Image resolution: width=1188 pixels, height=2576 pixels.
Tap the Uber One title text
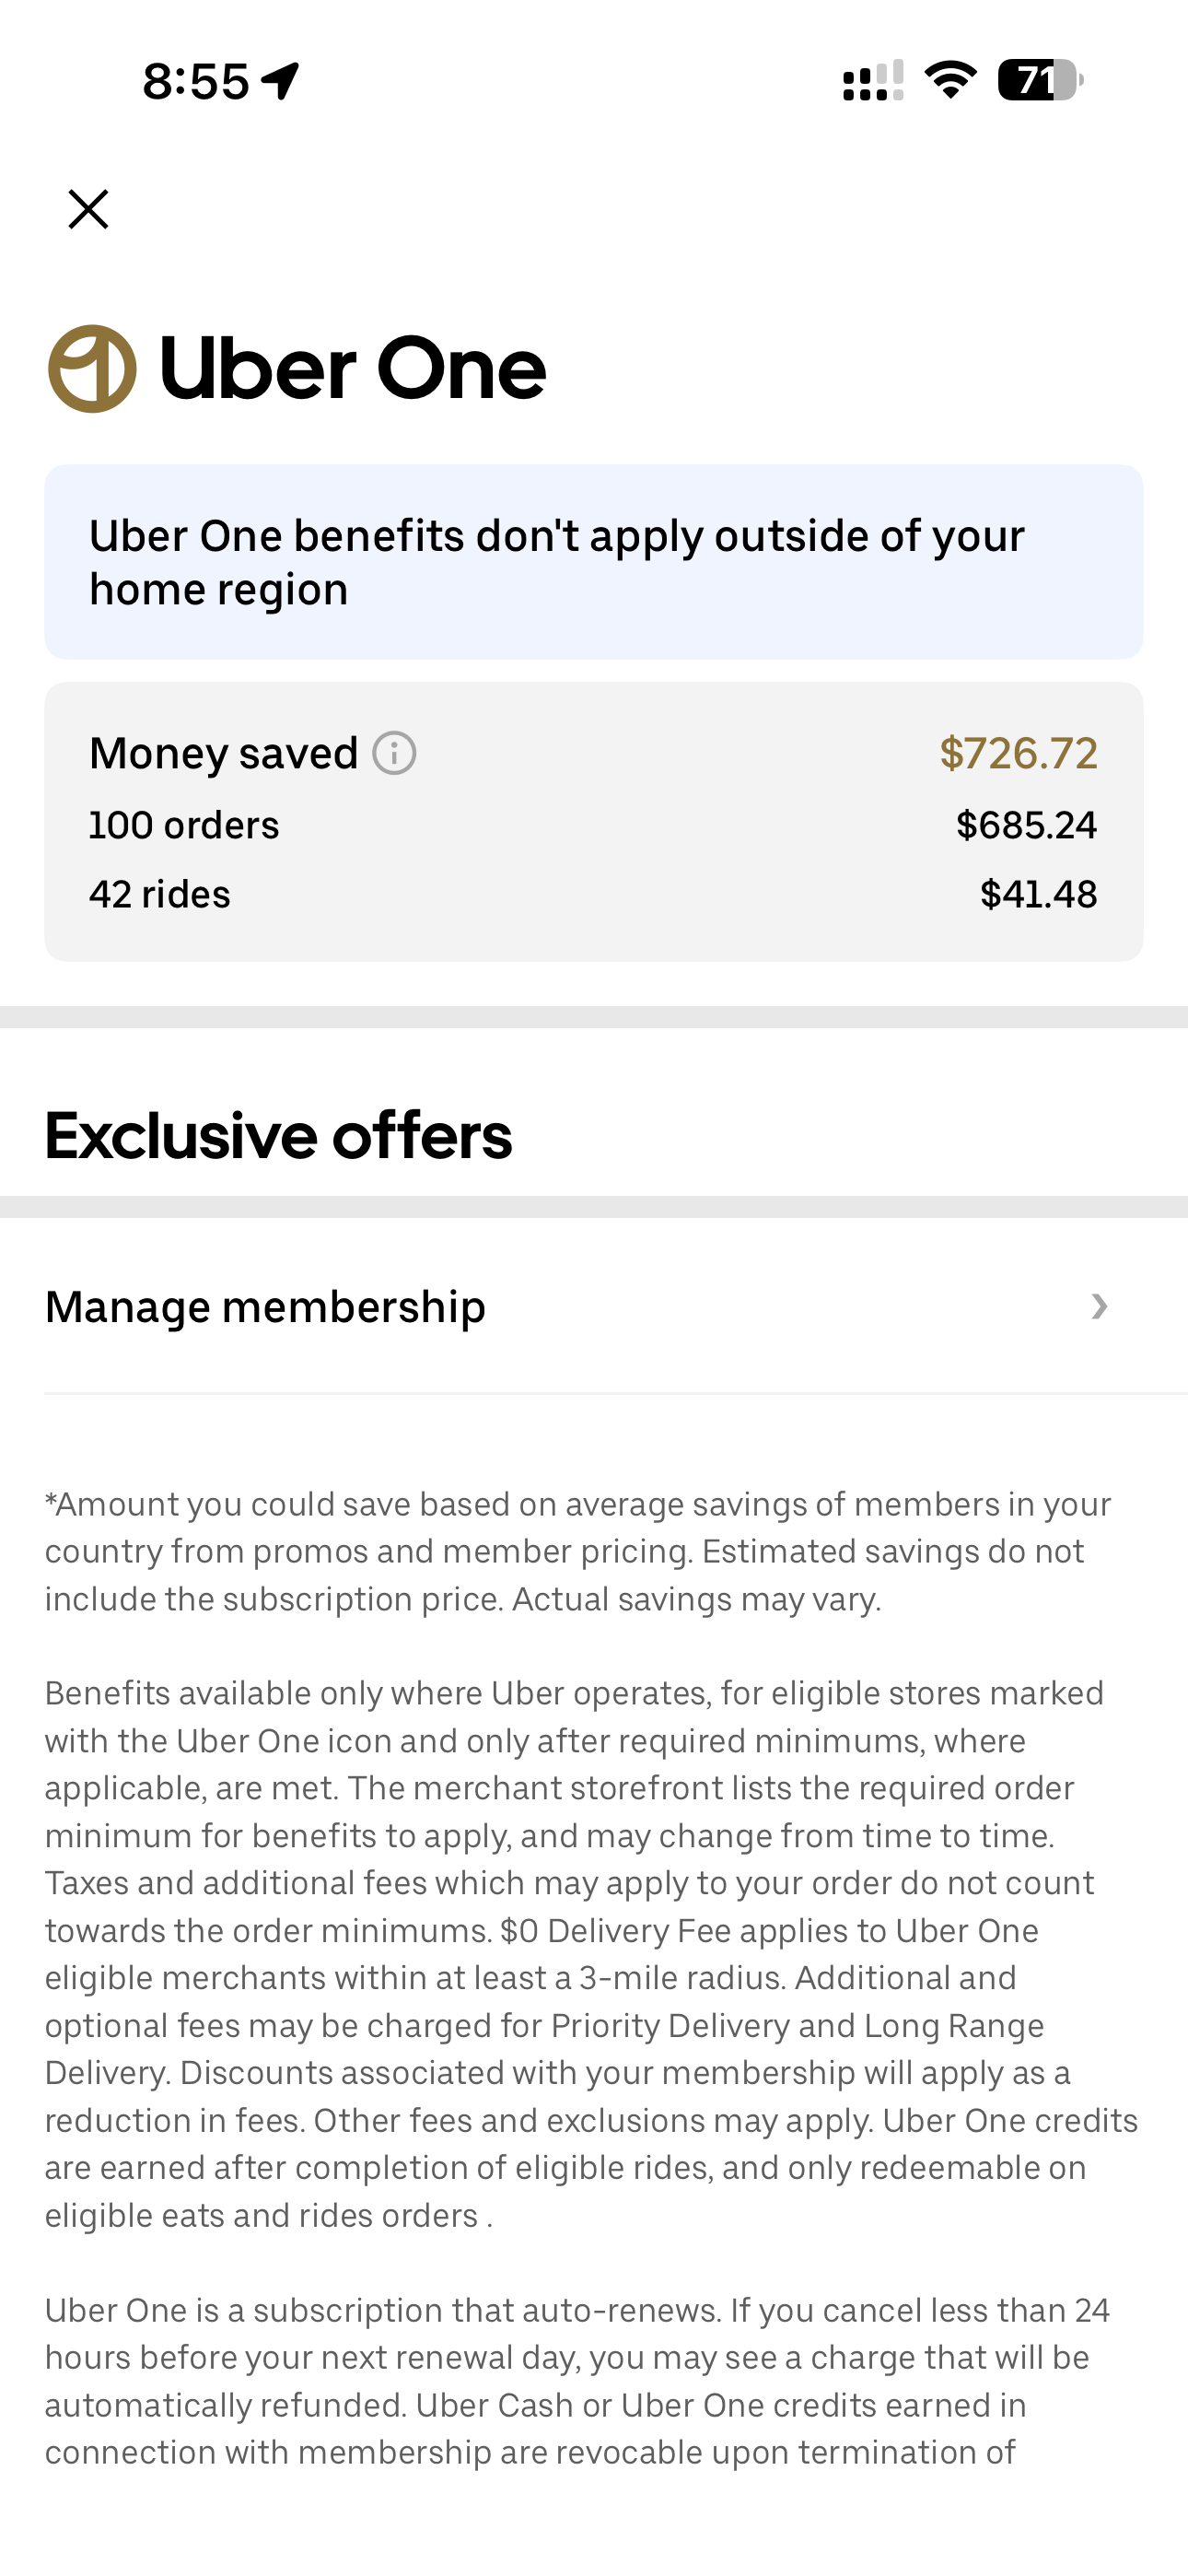point(352,369)
